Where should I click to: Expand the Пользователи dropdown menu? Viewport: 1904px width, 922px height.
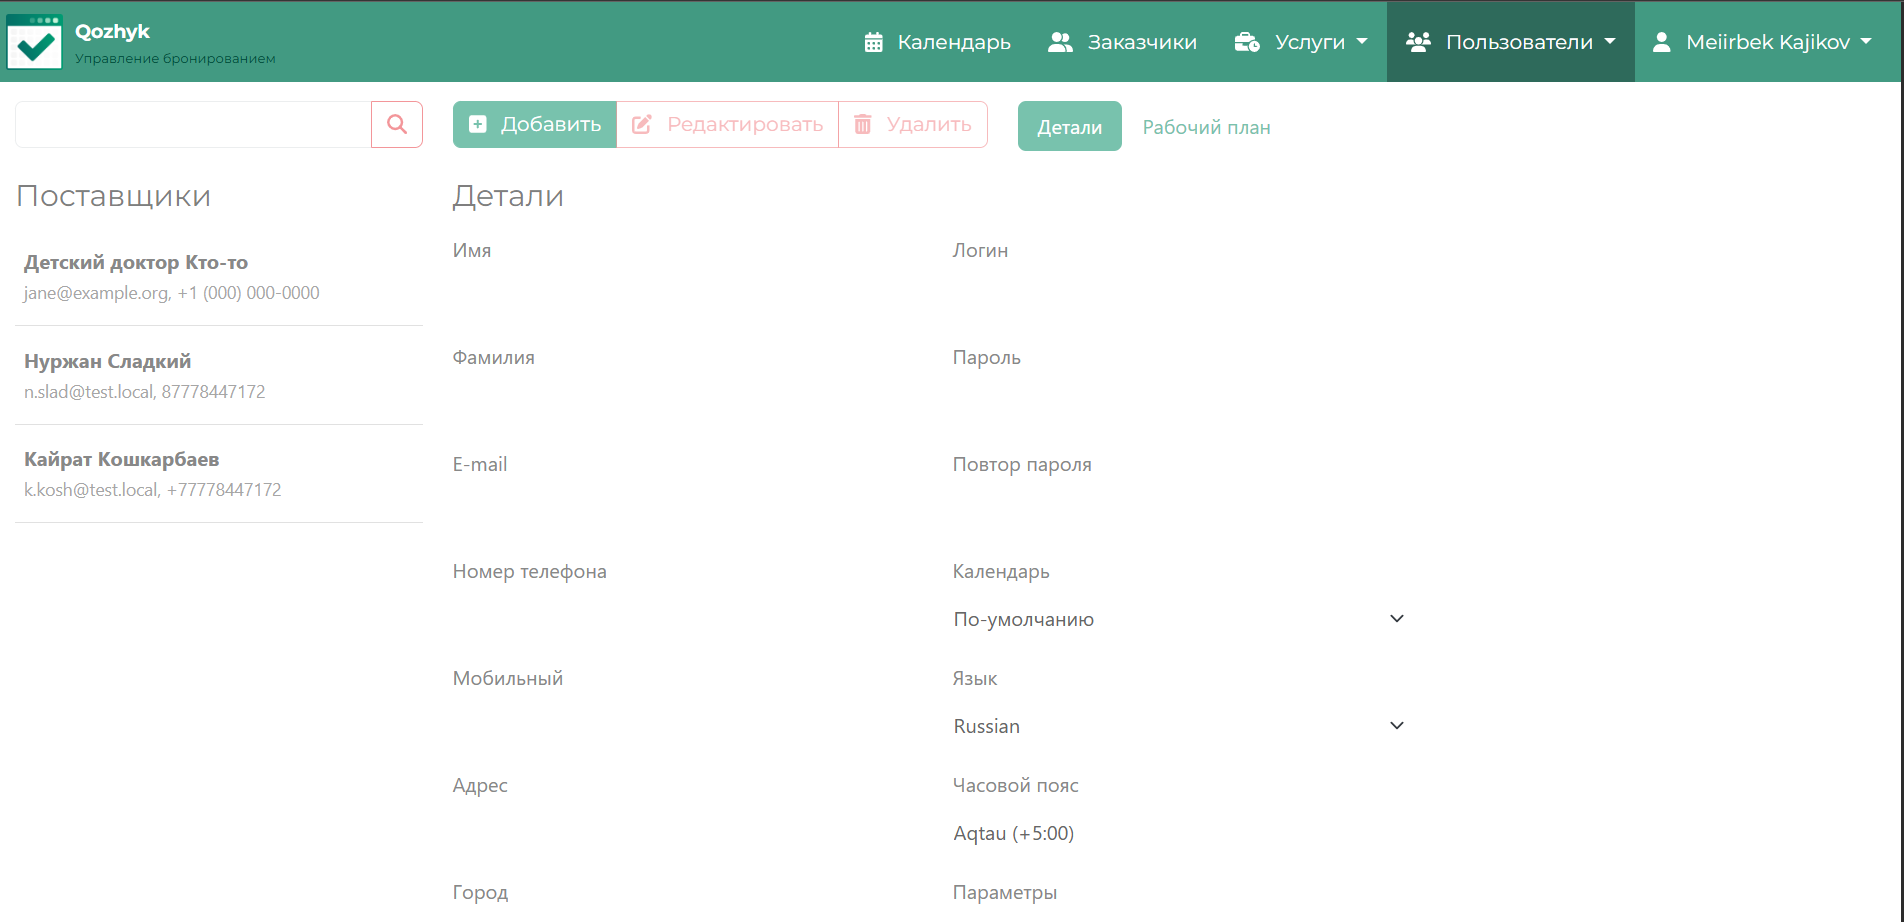[x=1510, y=42]
